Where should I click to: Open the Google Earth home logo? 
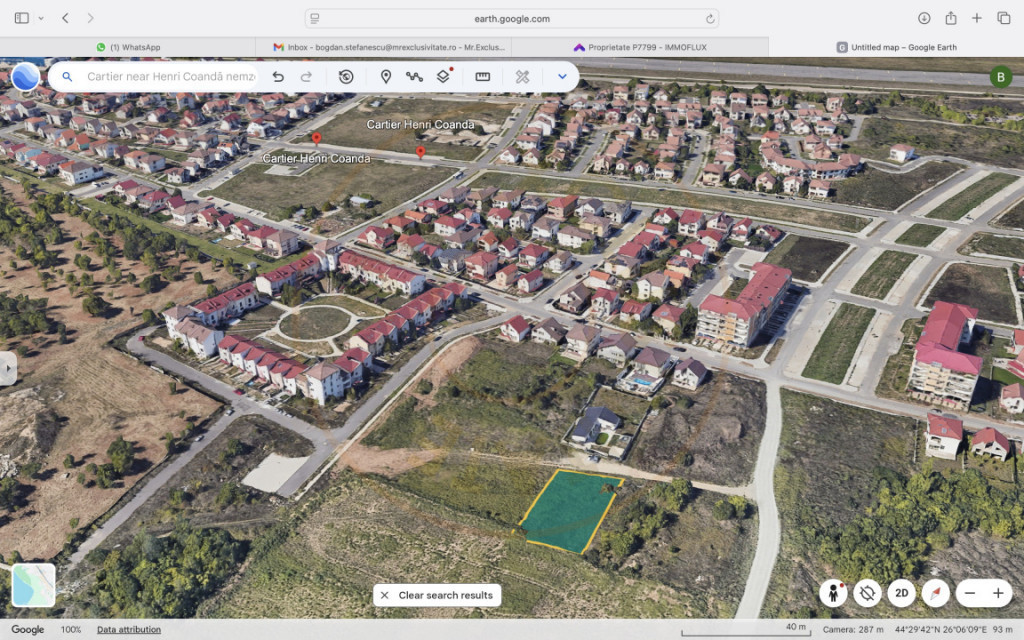(x=26, y=77)
